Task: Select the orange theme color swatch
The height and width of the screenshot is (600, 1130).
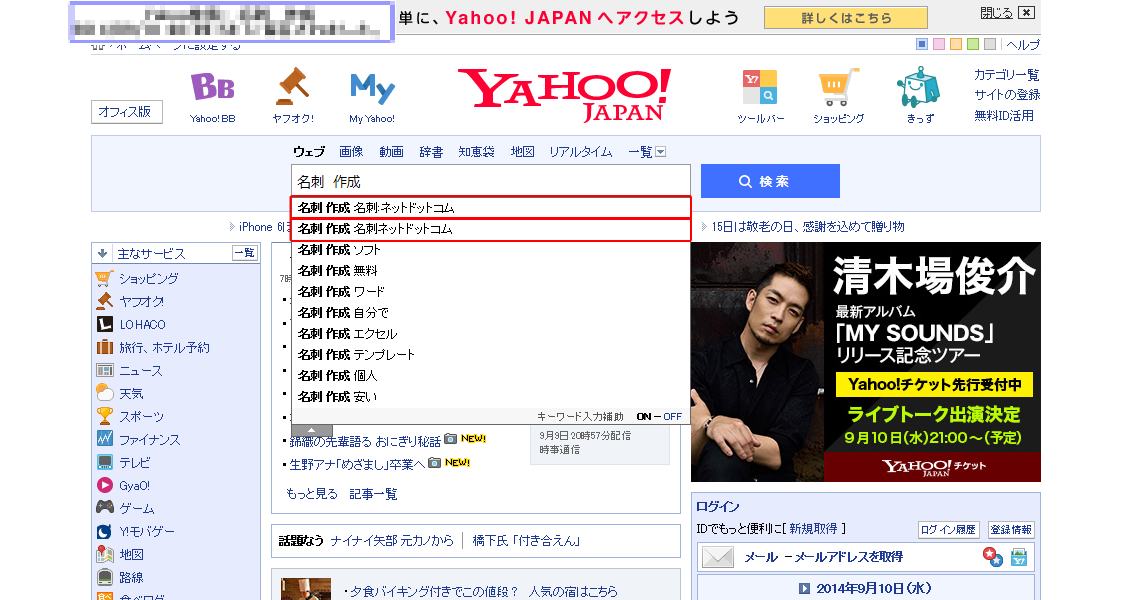Action: [956, 45]
